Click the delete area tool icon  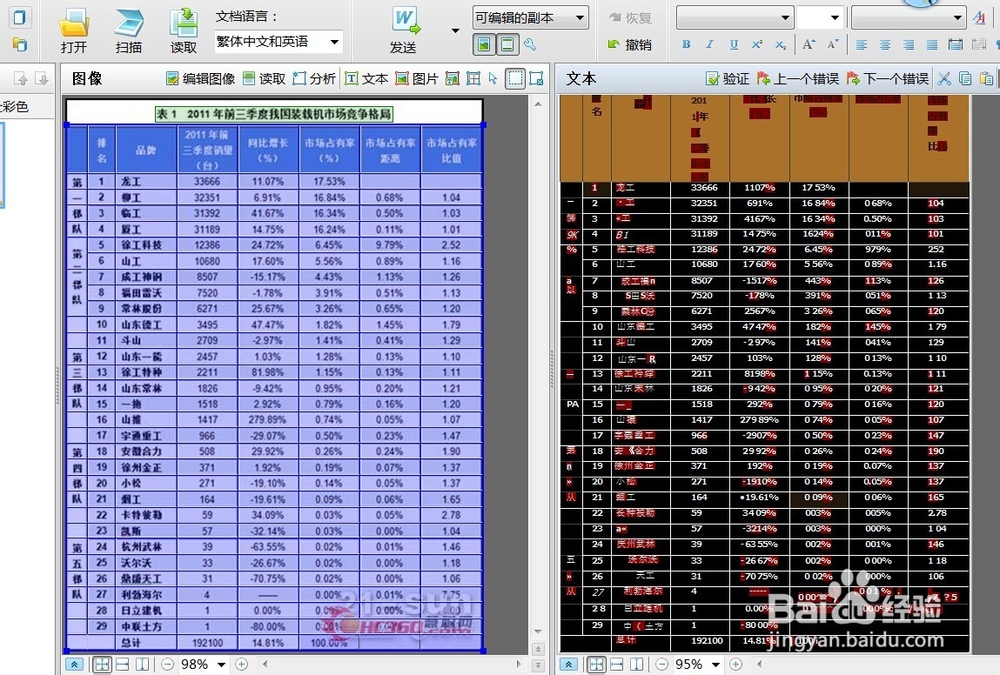pos(536,78)
